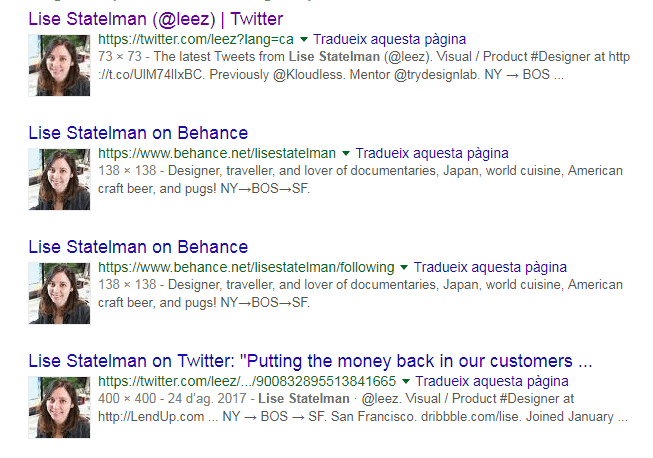The height and width of the screenshot is (458, 653).
Task: Expand the dropdown arrow after lisestatelman/following URL
Action: [x=404, y=268]
